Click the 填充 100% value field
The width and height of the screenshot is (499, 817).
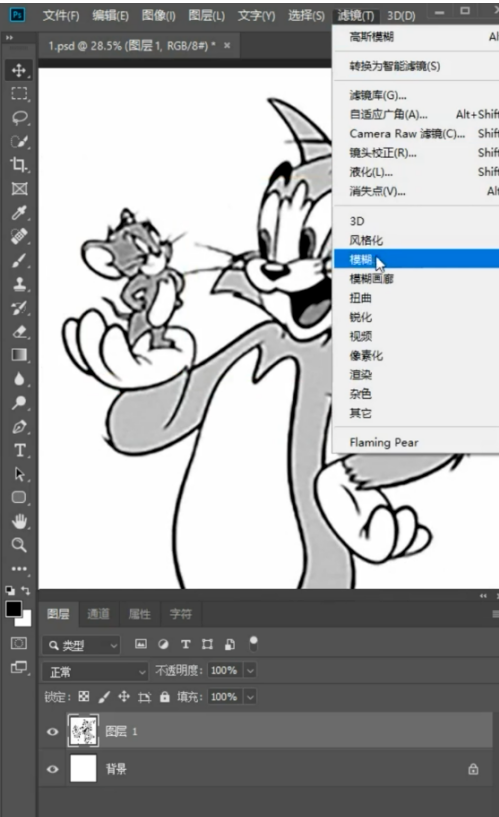(224, 697)
